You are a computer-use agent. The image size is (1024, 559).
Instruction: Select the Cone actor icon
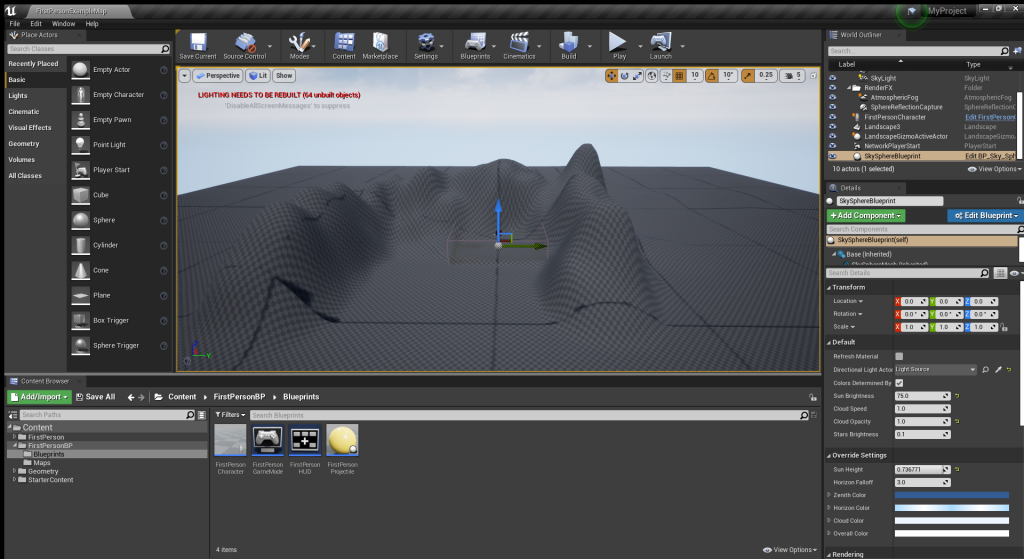point(80,270)
